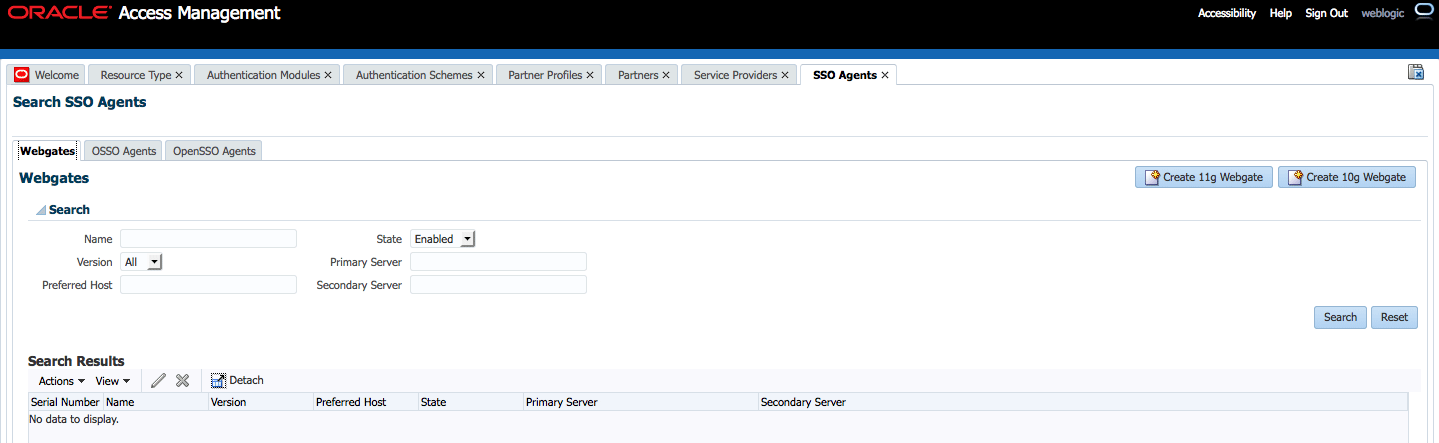Click the X Delete icon in Search Results toolbar
This screenshot has width=1439, height=443.
[182, 380]
